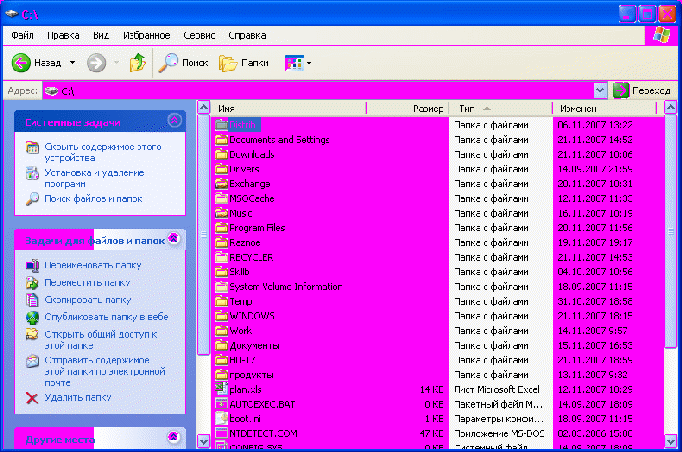Click icon beside Скопировать папку
This screenshot has height=452, width=682.
(x=32, y=300)
